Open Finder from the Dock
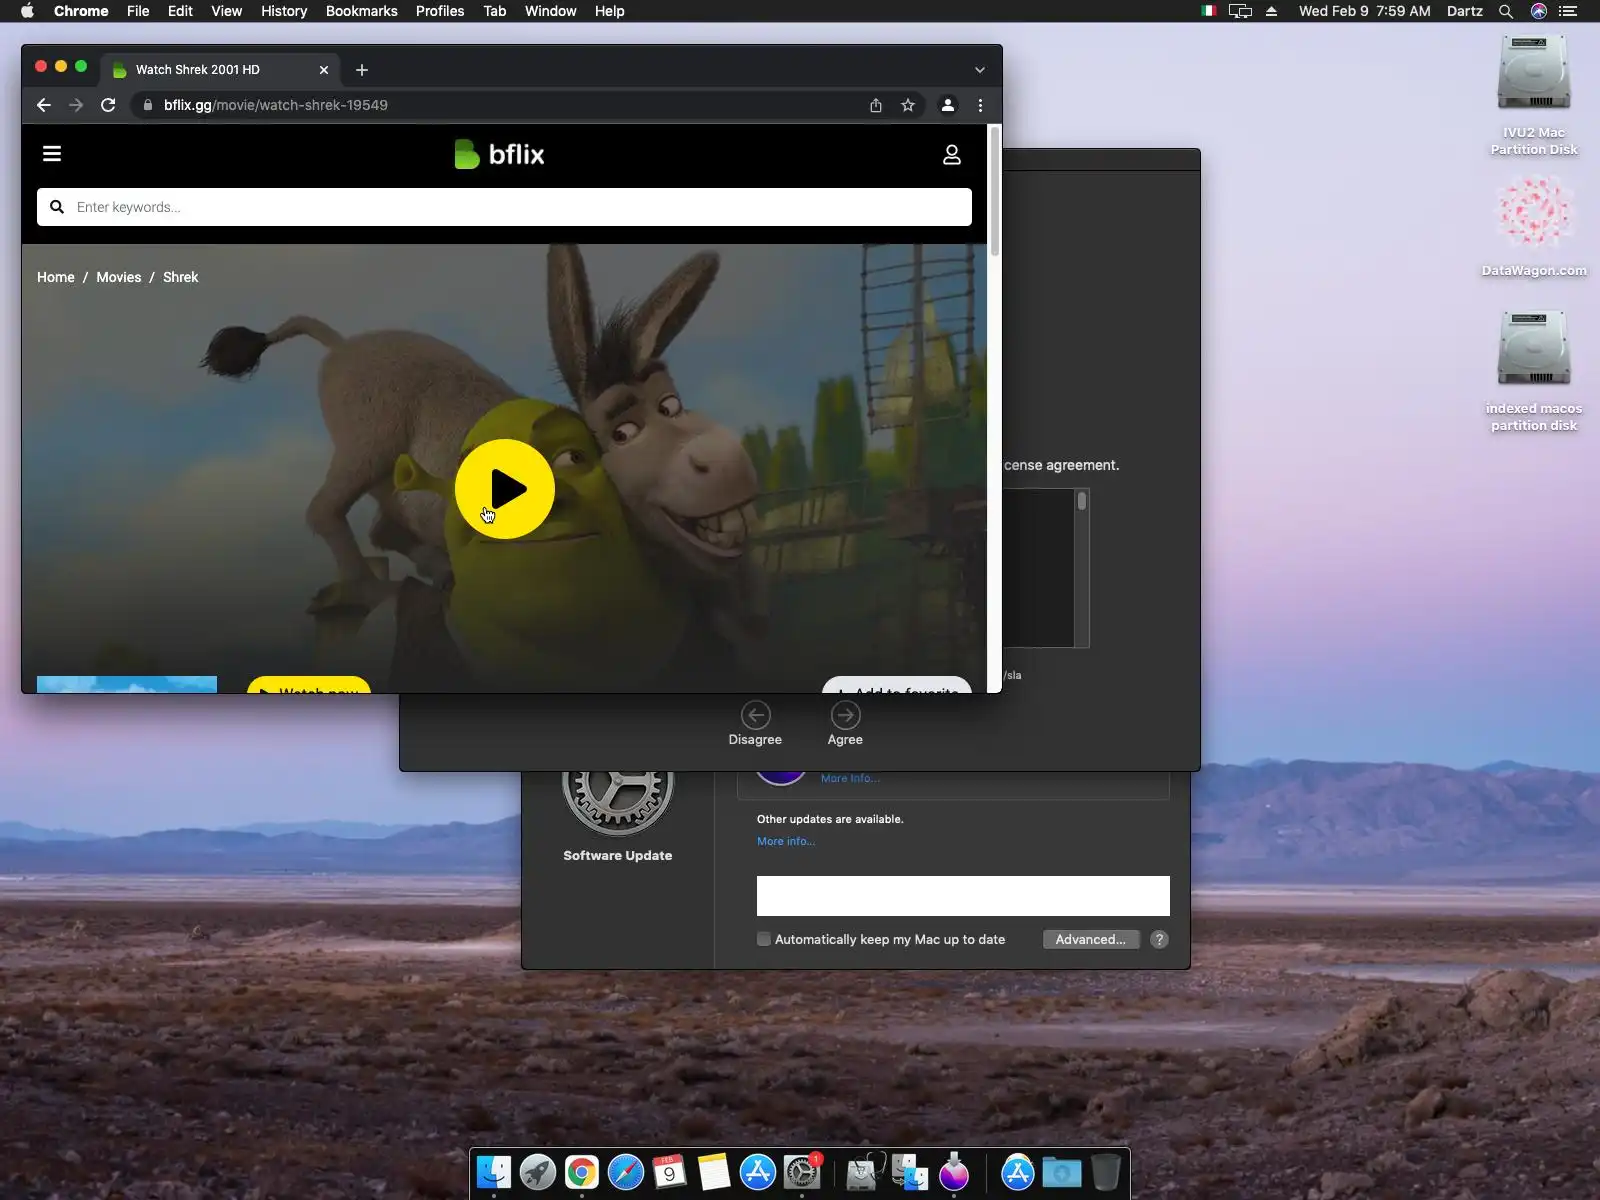This screenshot has height=1200, width=1600. (494, 1172)
